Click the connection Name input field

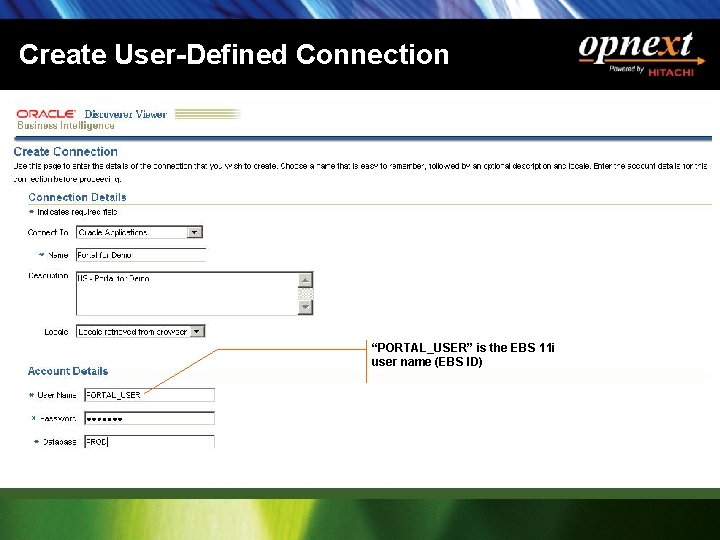click(141, 255)
